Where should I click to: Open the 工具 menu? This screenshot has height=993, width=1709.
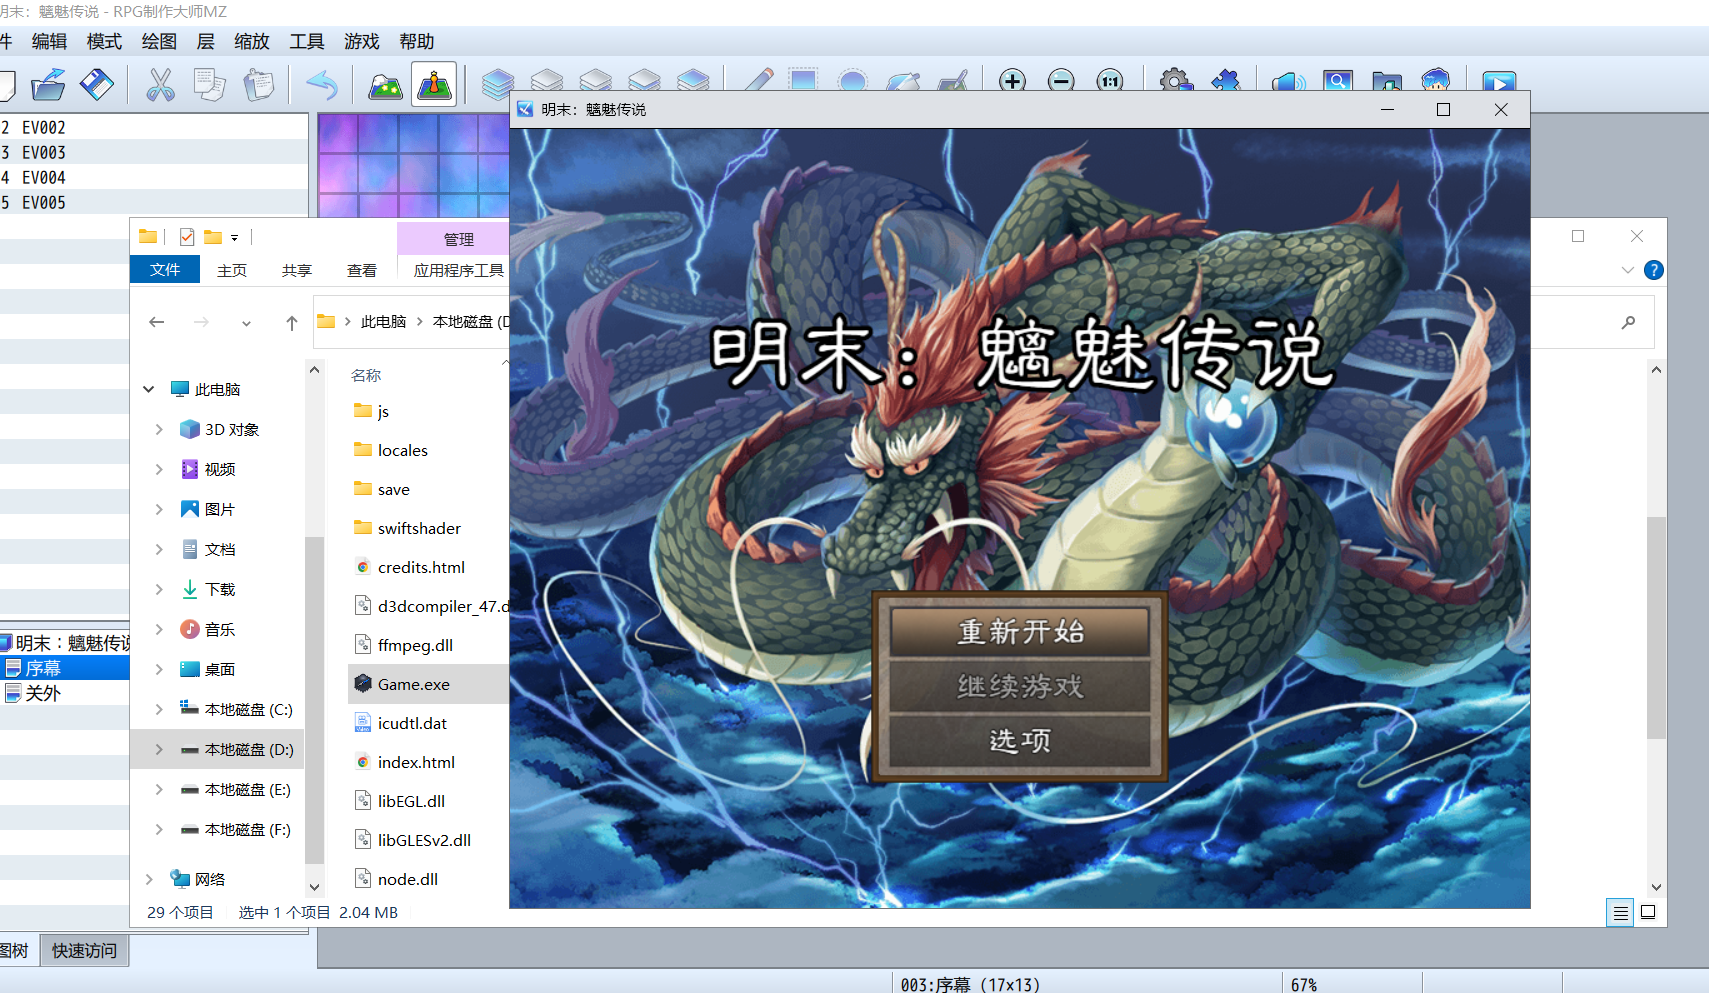pos(307,41)
